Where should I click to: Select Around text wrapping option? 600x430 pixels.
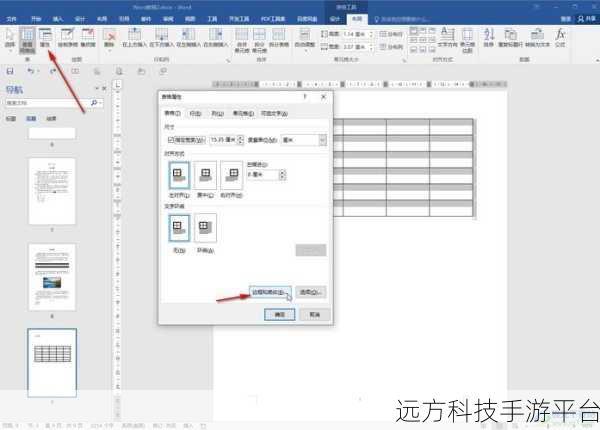pos(205,228)
